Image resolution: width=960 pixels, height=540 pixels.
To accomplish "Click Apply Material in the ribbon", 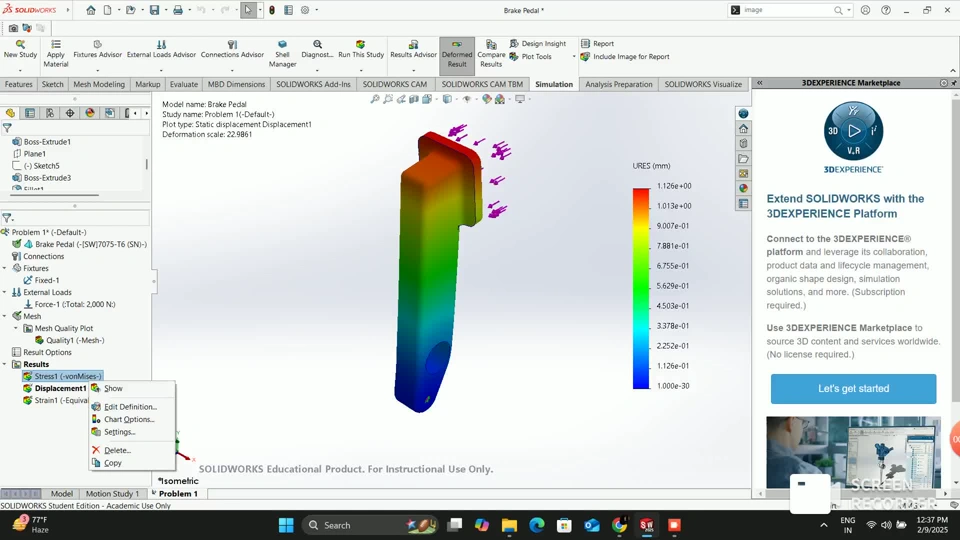I will coord(56,54).
